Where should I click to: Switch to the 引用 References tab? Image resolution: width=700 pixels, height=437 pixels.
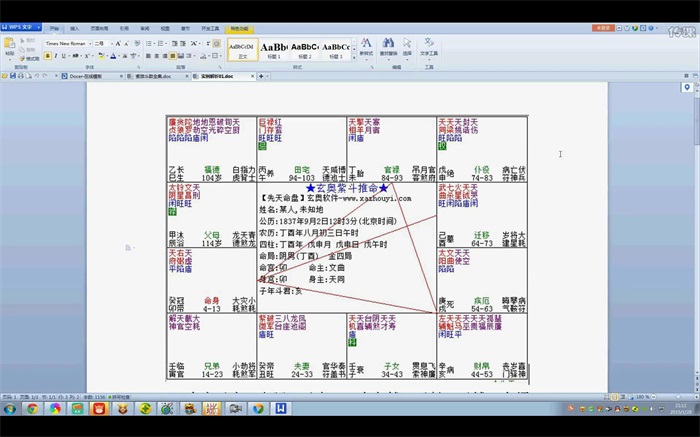(x=124, y=29)
